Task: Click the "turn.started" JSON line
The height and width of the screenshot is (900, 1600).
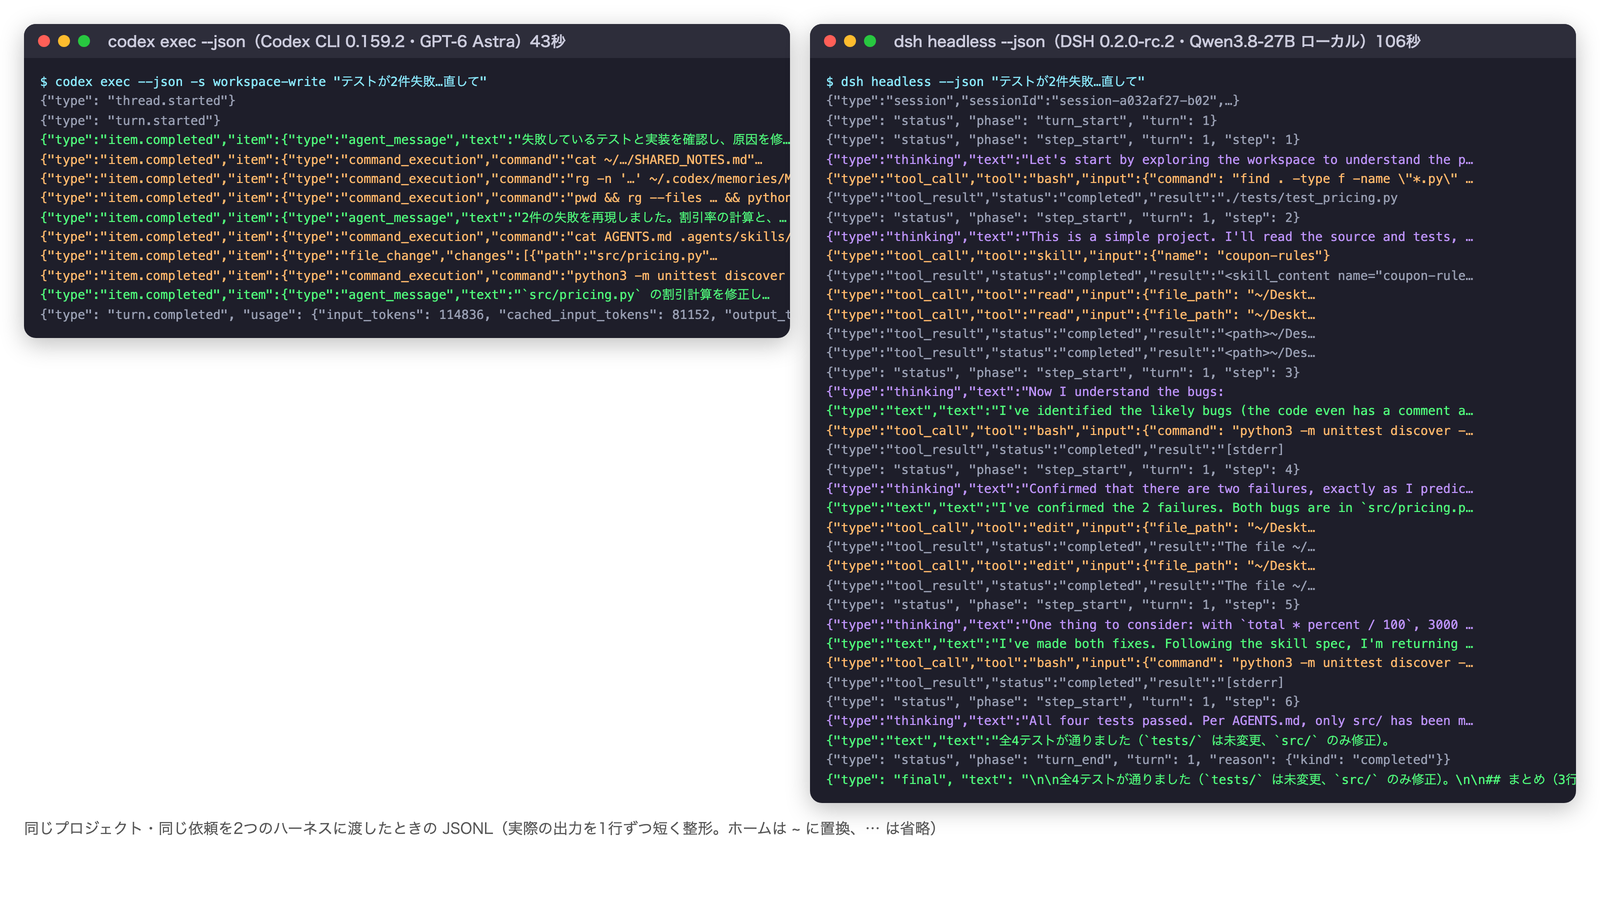Action: point(130,120)
